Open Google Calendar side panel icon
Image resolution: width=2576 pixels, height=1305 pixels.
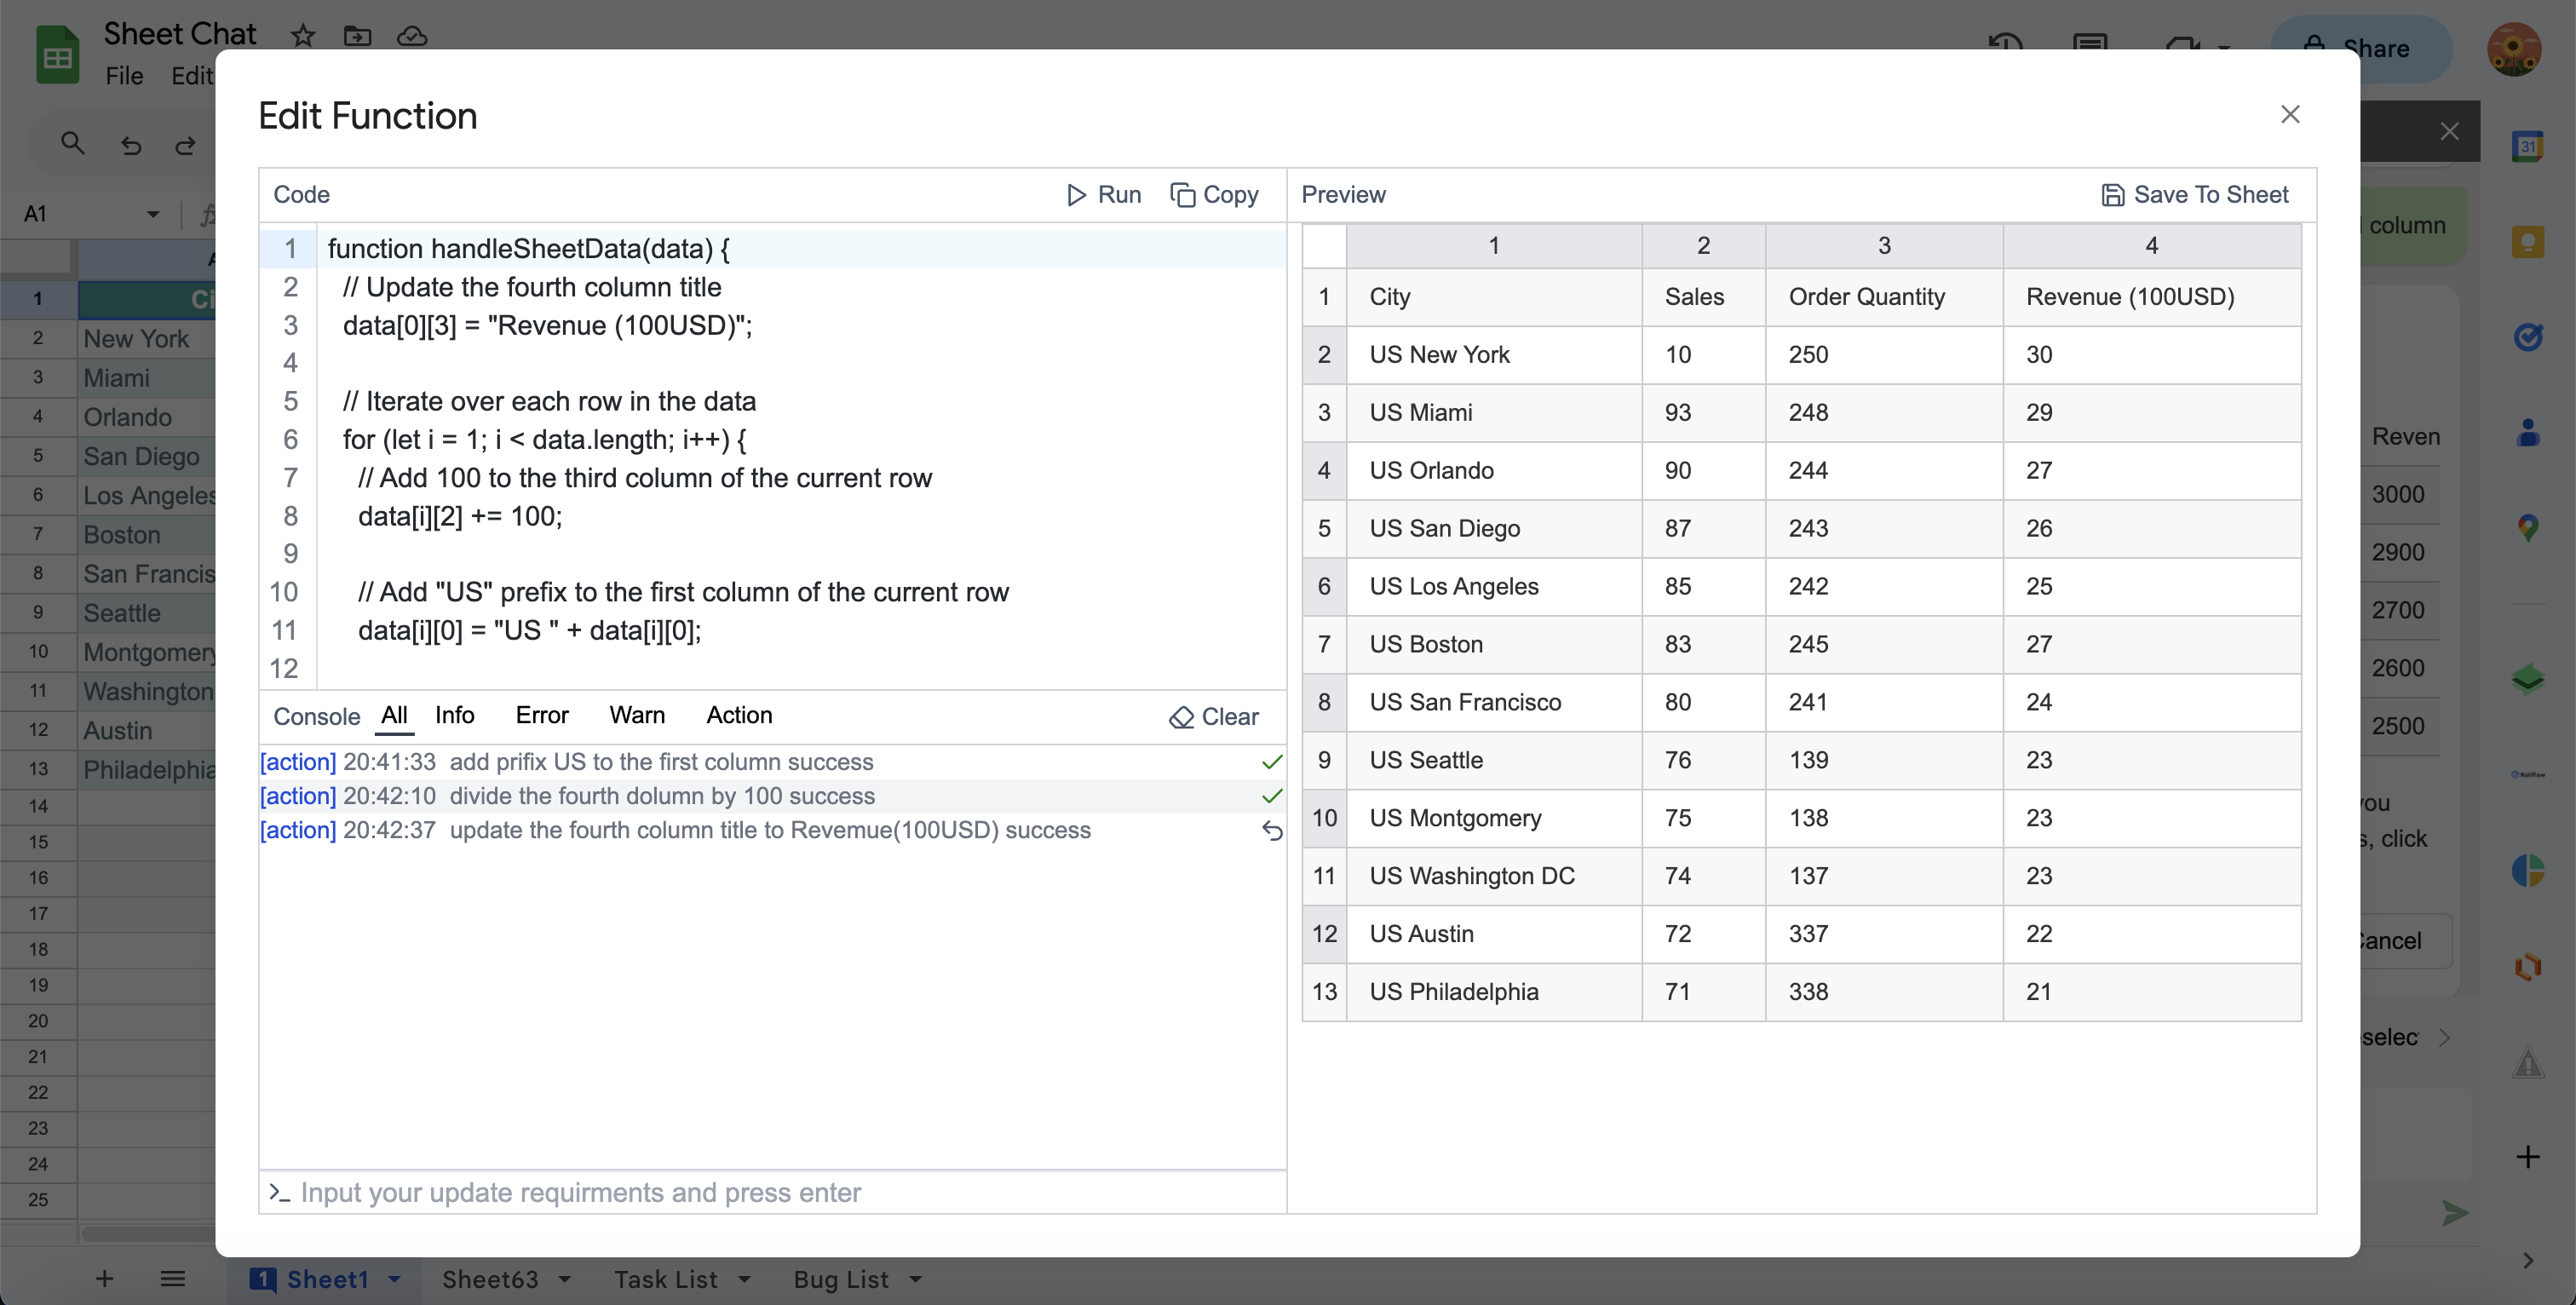(x=2527, y=146)
